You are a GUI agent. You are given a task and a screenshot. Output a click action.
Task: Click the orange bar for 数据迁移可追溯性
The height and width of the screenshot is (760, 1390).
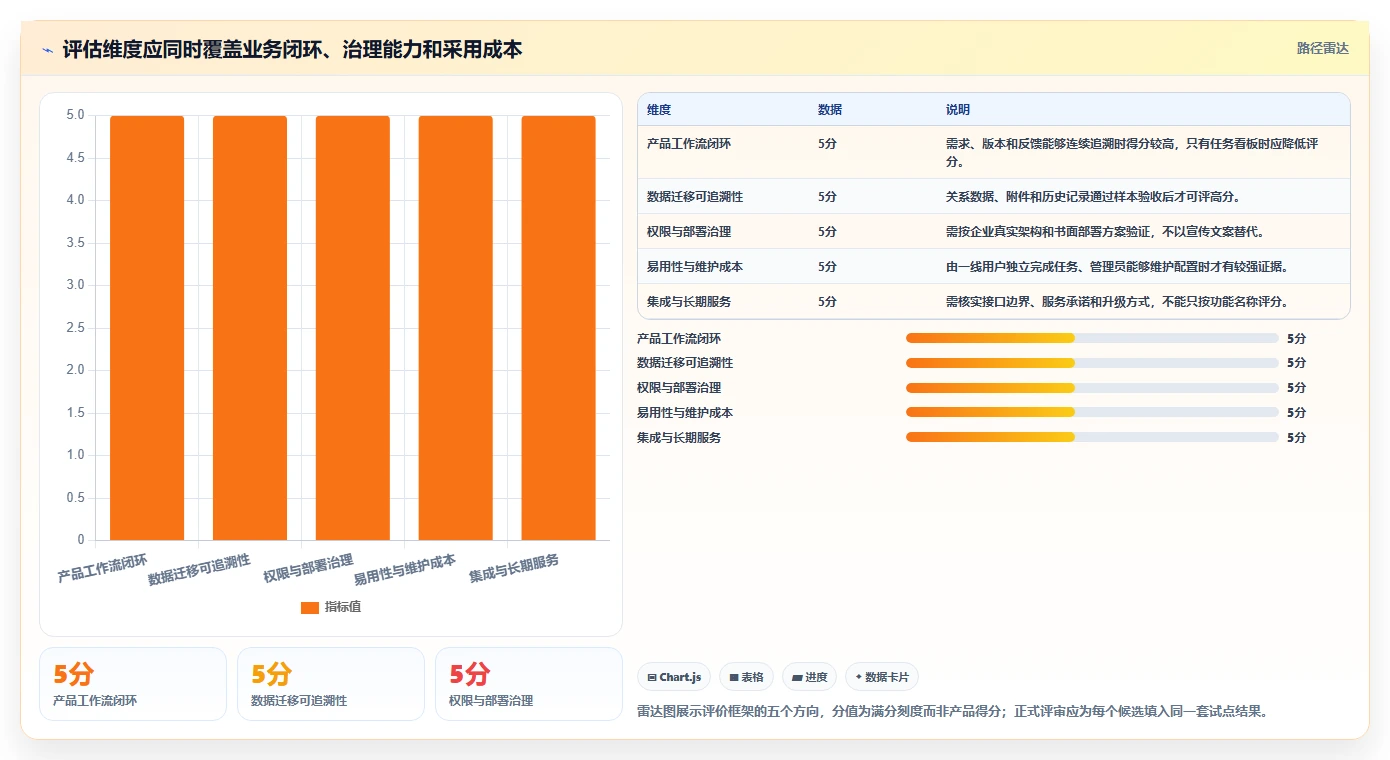250,328
